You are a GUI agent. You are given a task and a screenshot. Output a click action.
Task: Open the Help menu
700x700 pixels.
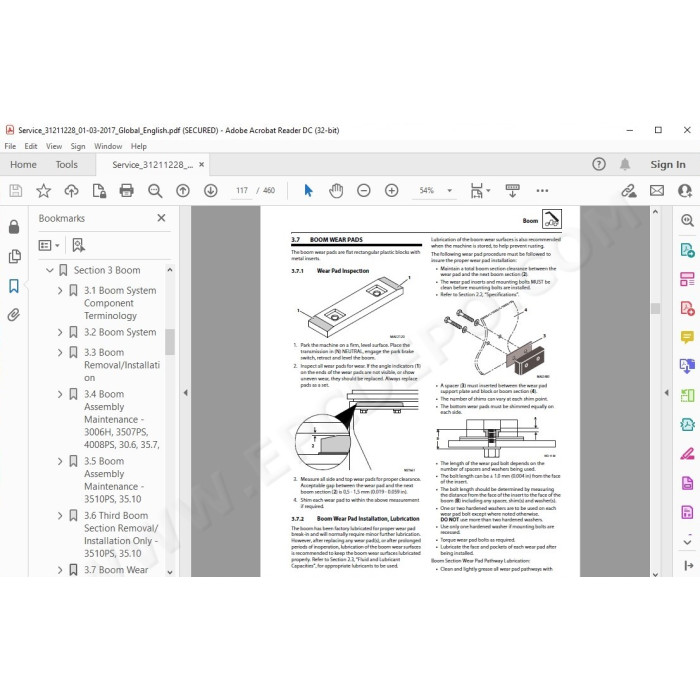(x=138, y=146)
